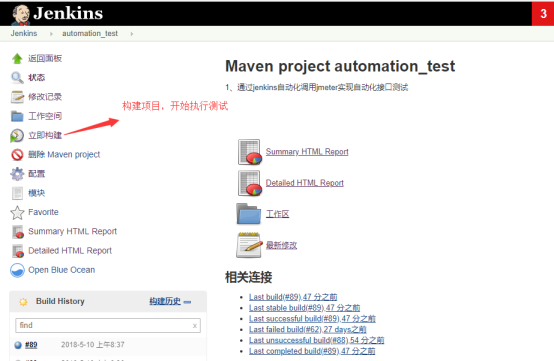Viewport: 554px width, 361px height.
Task: Click the sun weather Build History icon
Action: (x=23, y=302)
